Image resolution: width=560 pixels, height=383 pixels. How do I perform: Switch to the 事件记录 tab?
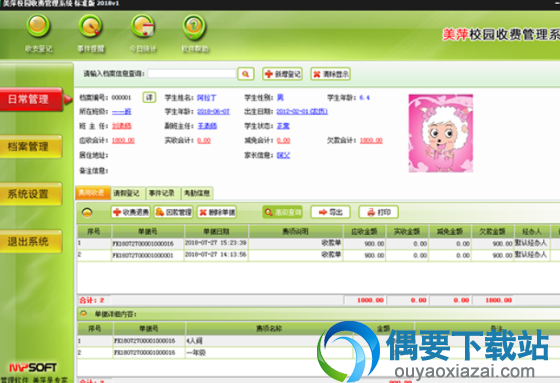tap(162, 193)
